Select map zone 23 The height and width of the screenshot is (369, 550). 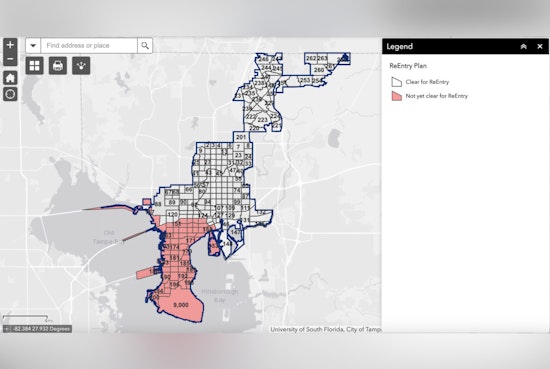tap(238, 155)
